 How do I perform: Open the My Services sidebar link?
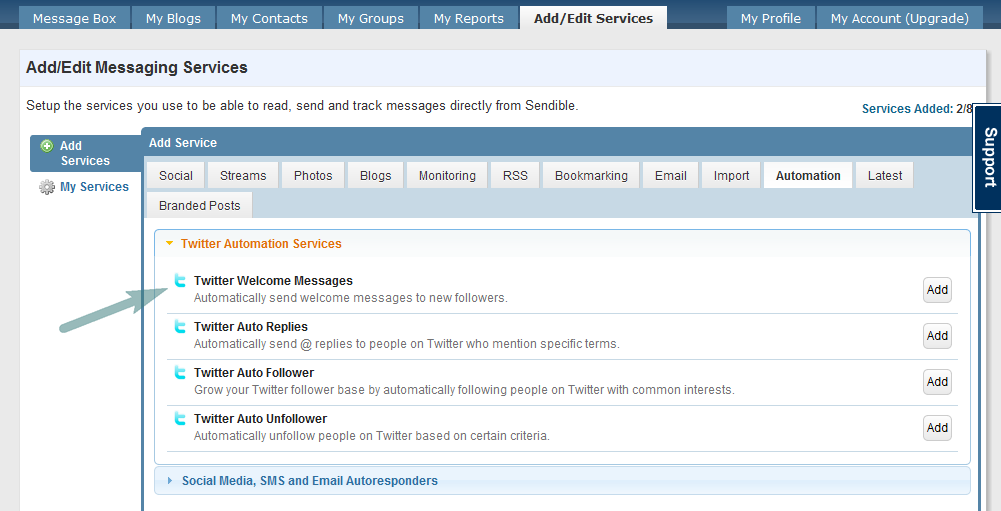point(94,187)
